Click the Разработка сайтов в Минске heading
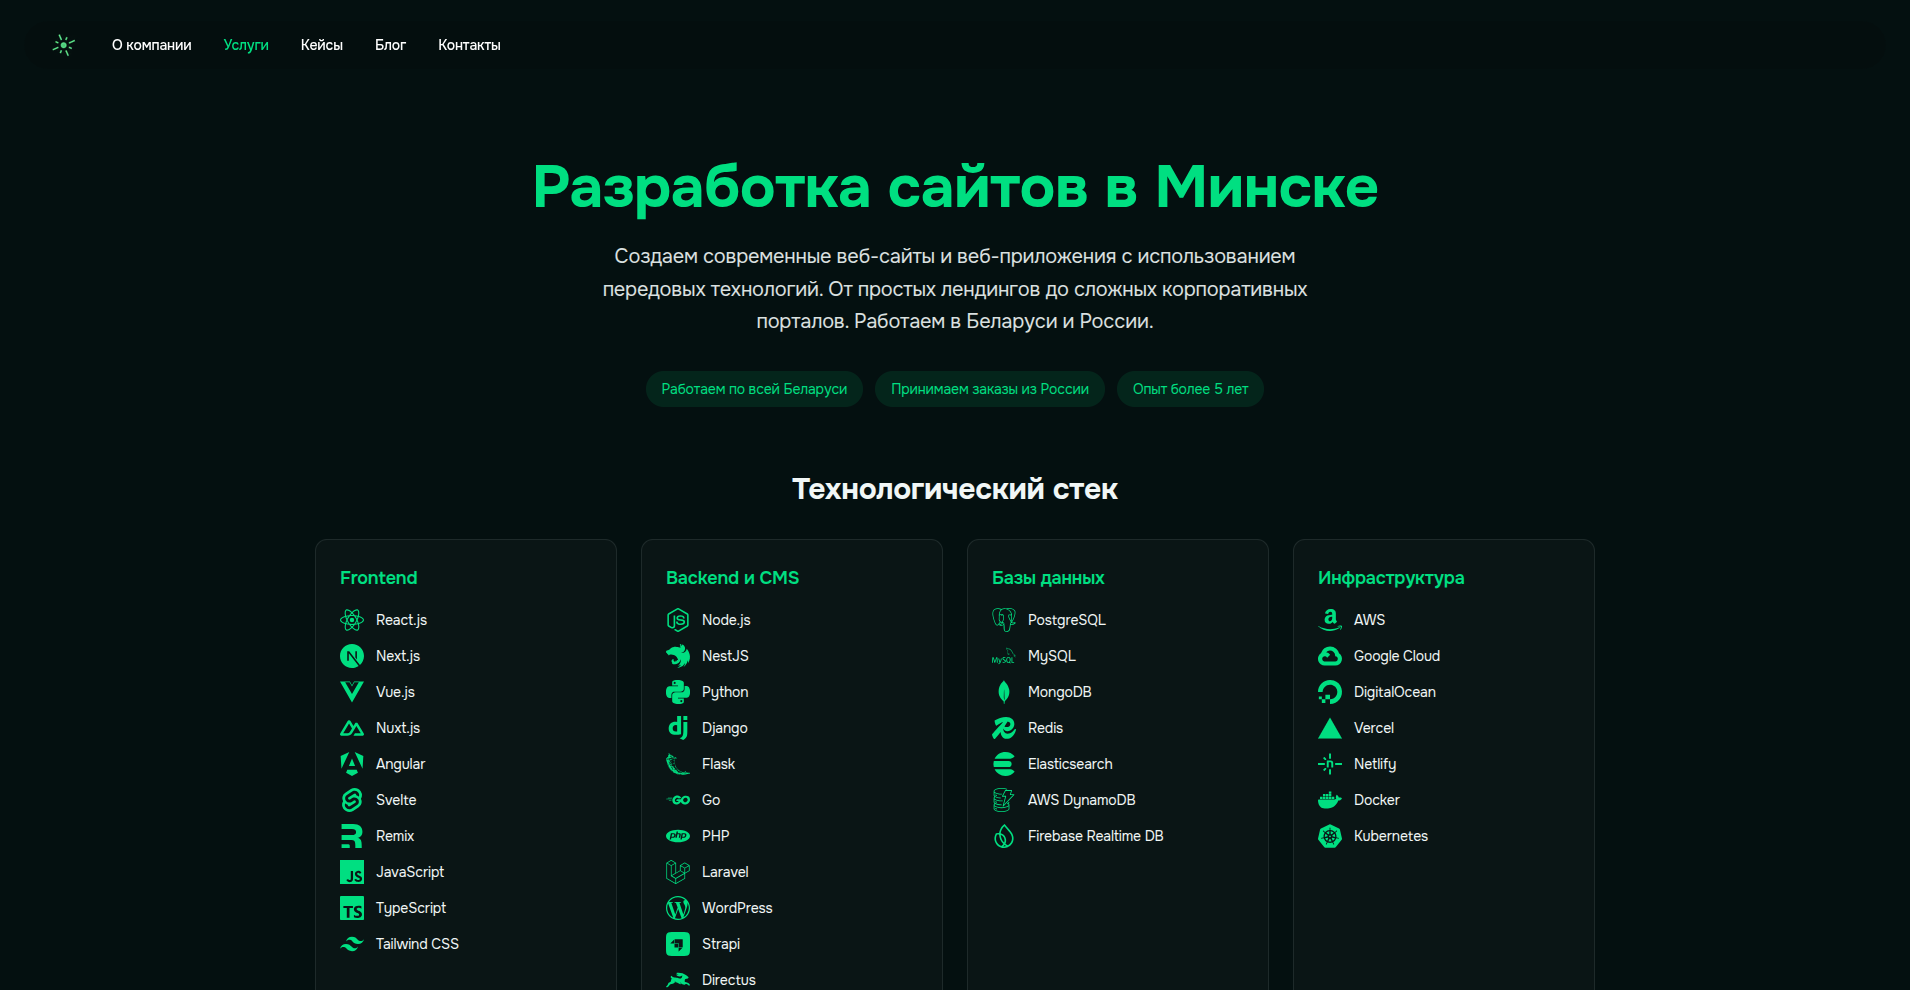This screenshot has height=990, width=1910. [955, 187]
